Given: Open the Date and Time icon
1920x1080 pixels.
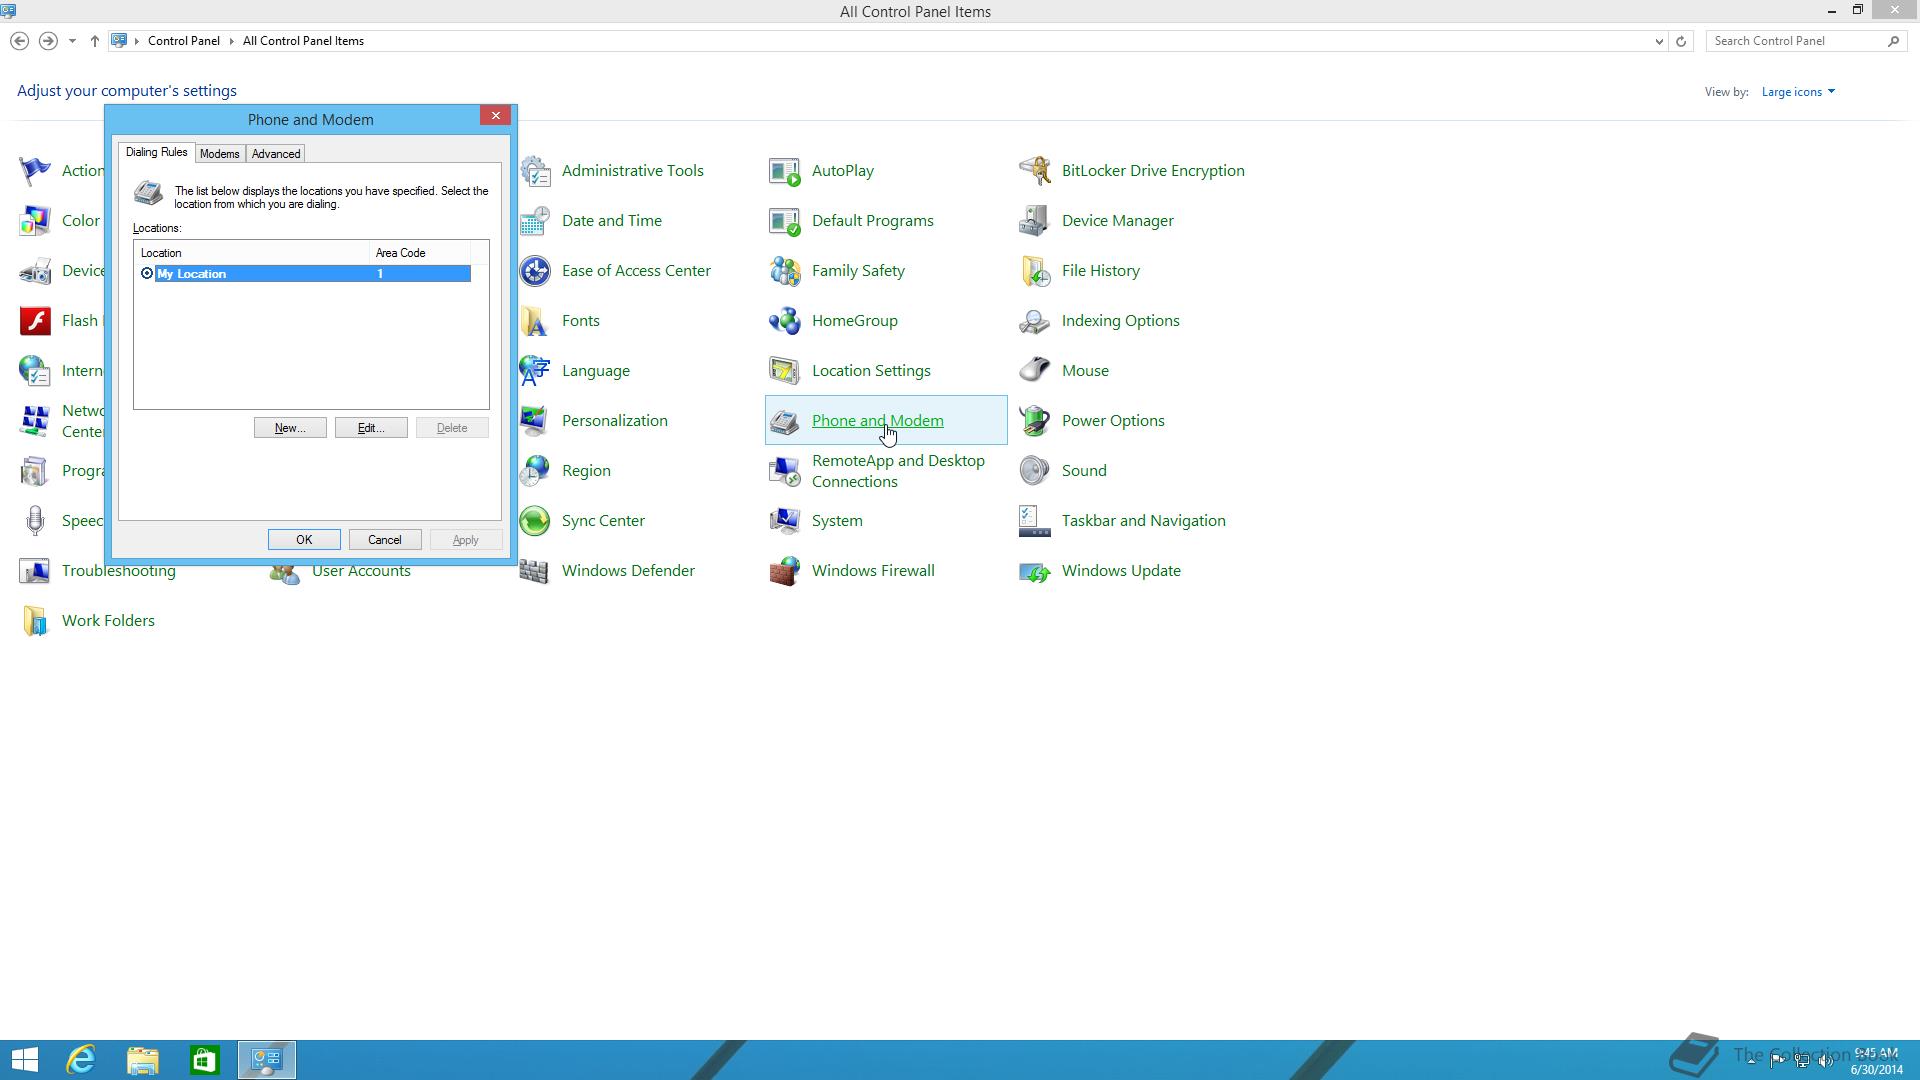Looking at the screenshot, I should coord(535,221).
